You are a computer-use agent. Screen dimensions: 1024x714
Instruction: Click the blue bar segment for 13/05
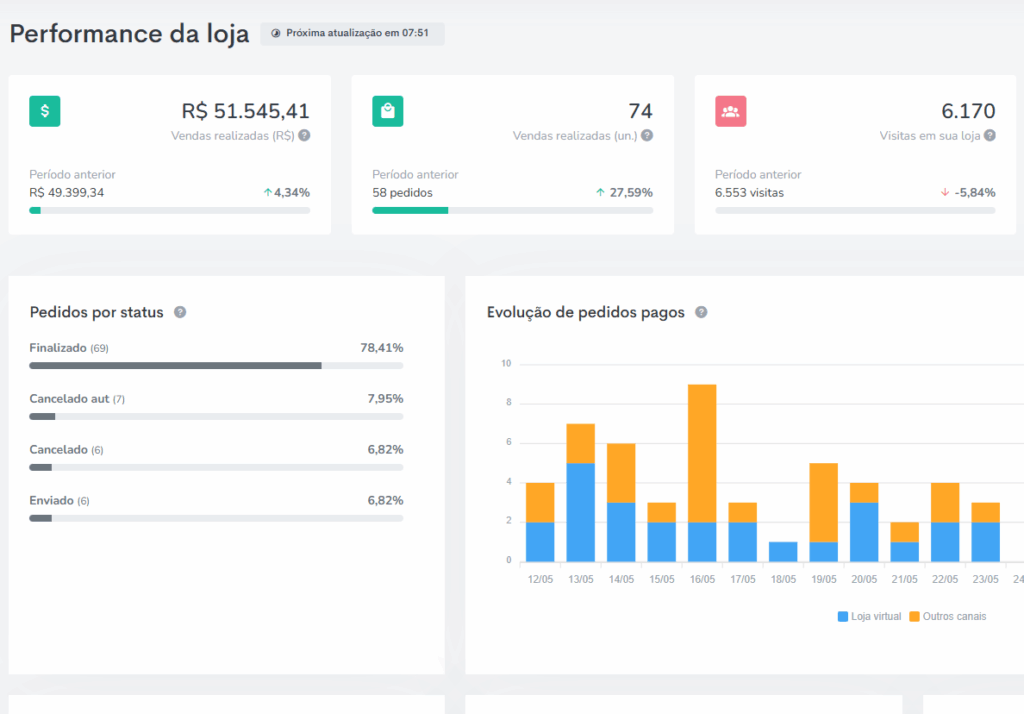pyautogui.click(x=581, y=511)
